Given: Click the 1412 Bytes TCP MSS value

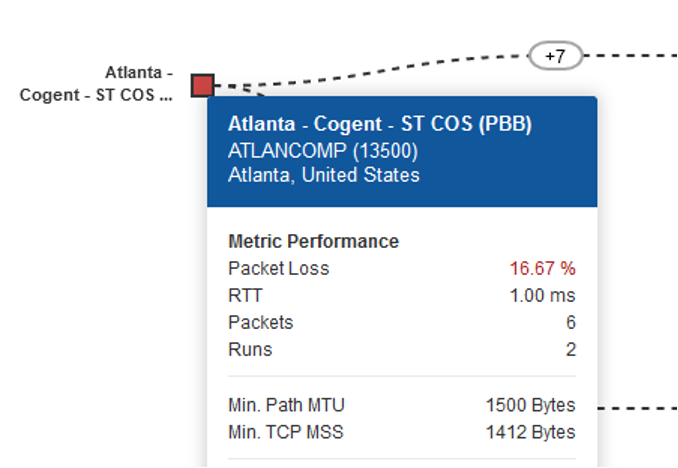Looking at the screenshot, I should [x=531, y=432].
